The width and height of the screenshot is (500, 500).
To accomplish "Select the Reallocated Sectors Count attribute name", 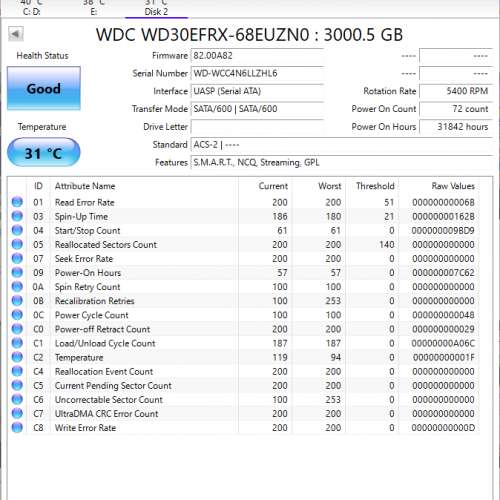I will point(106,244).
